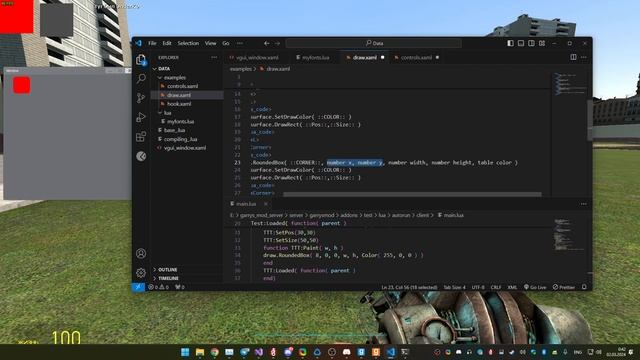Change encoding UTF-8 in status bar
Image resolution: width=640 pixels, height=360 pixels.
click(x=478, y=287)
